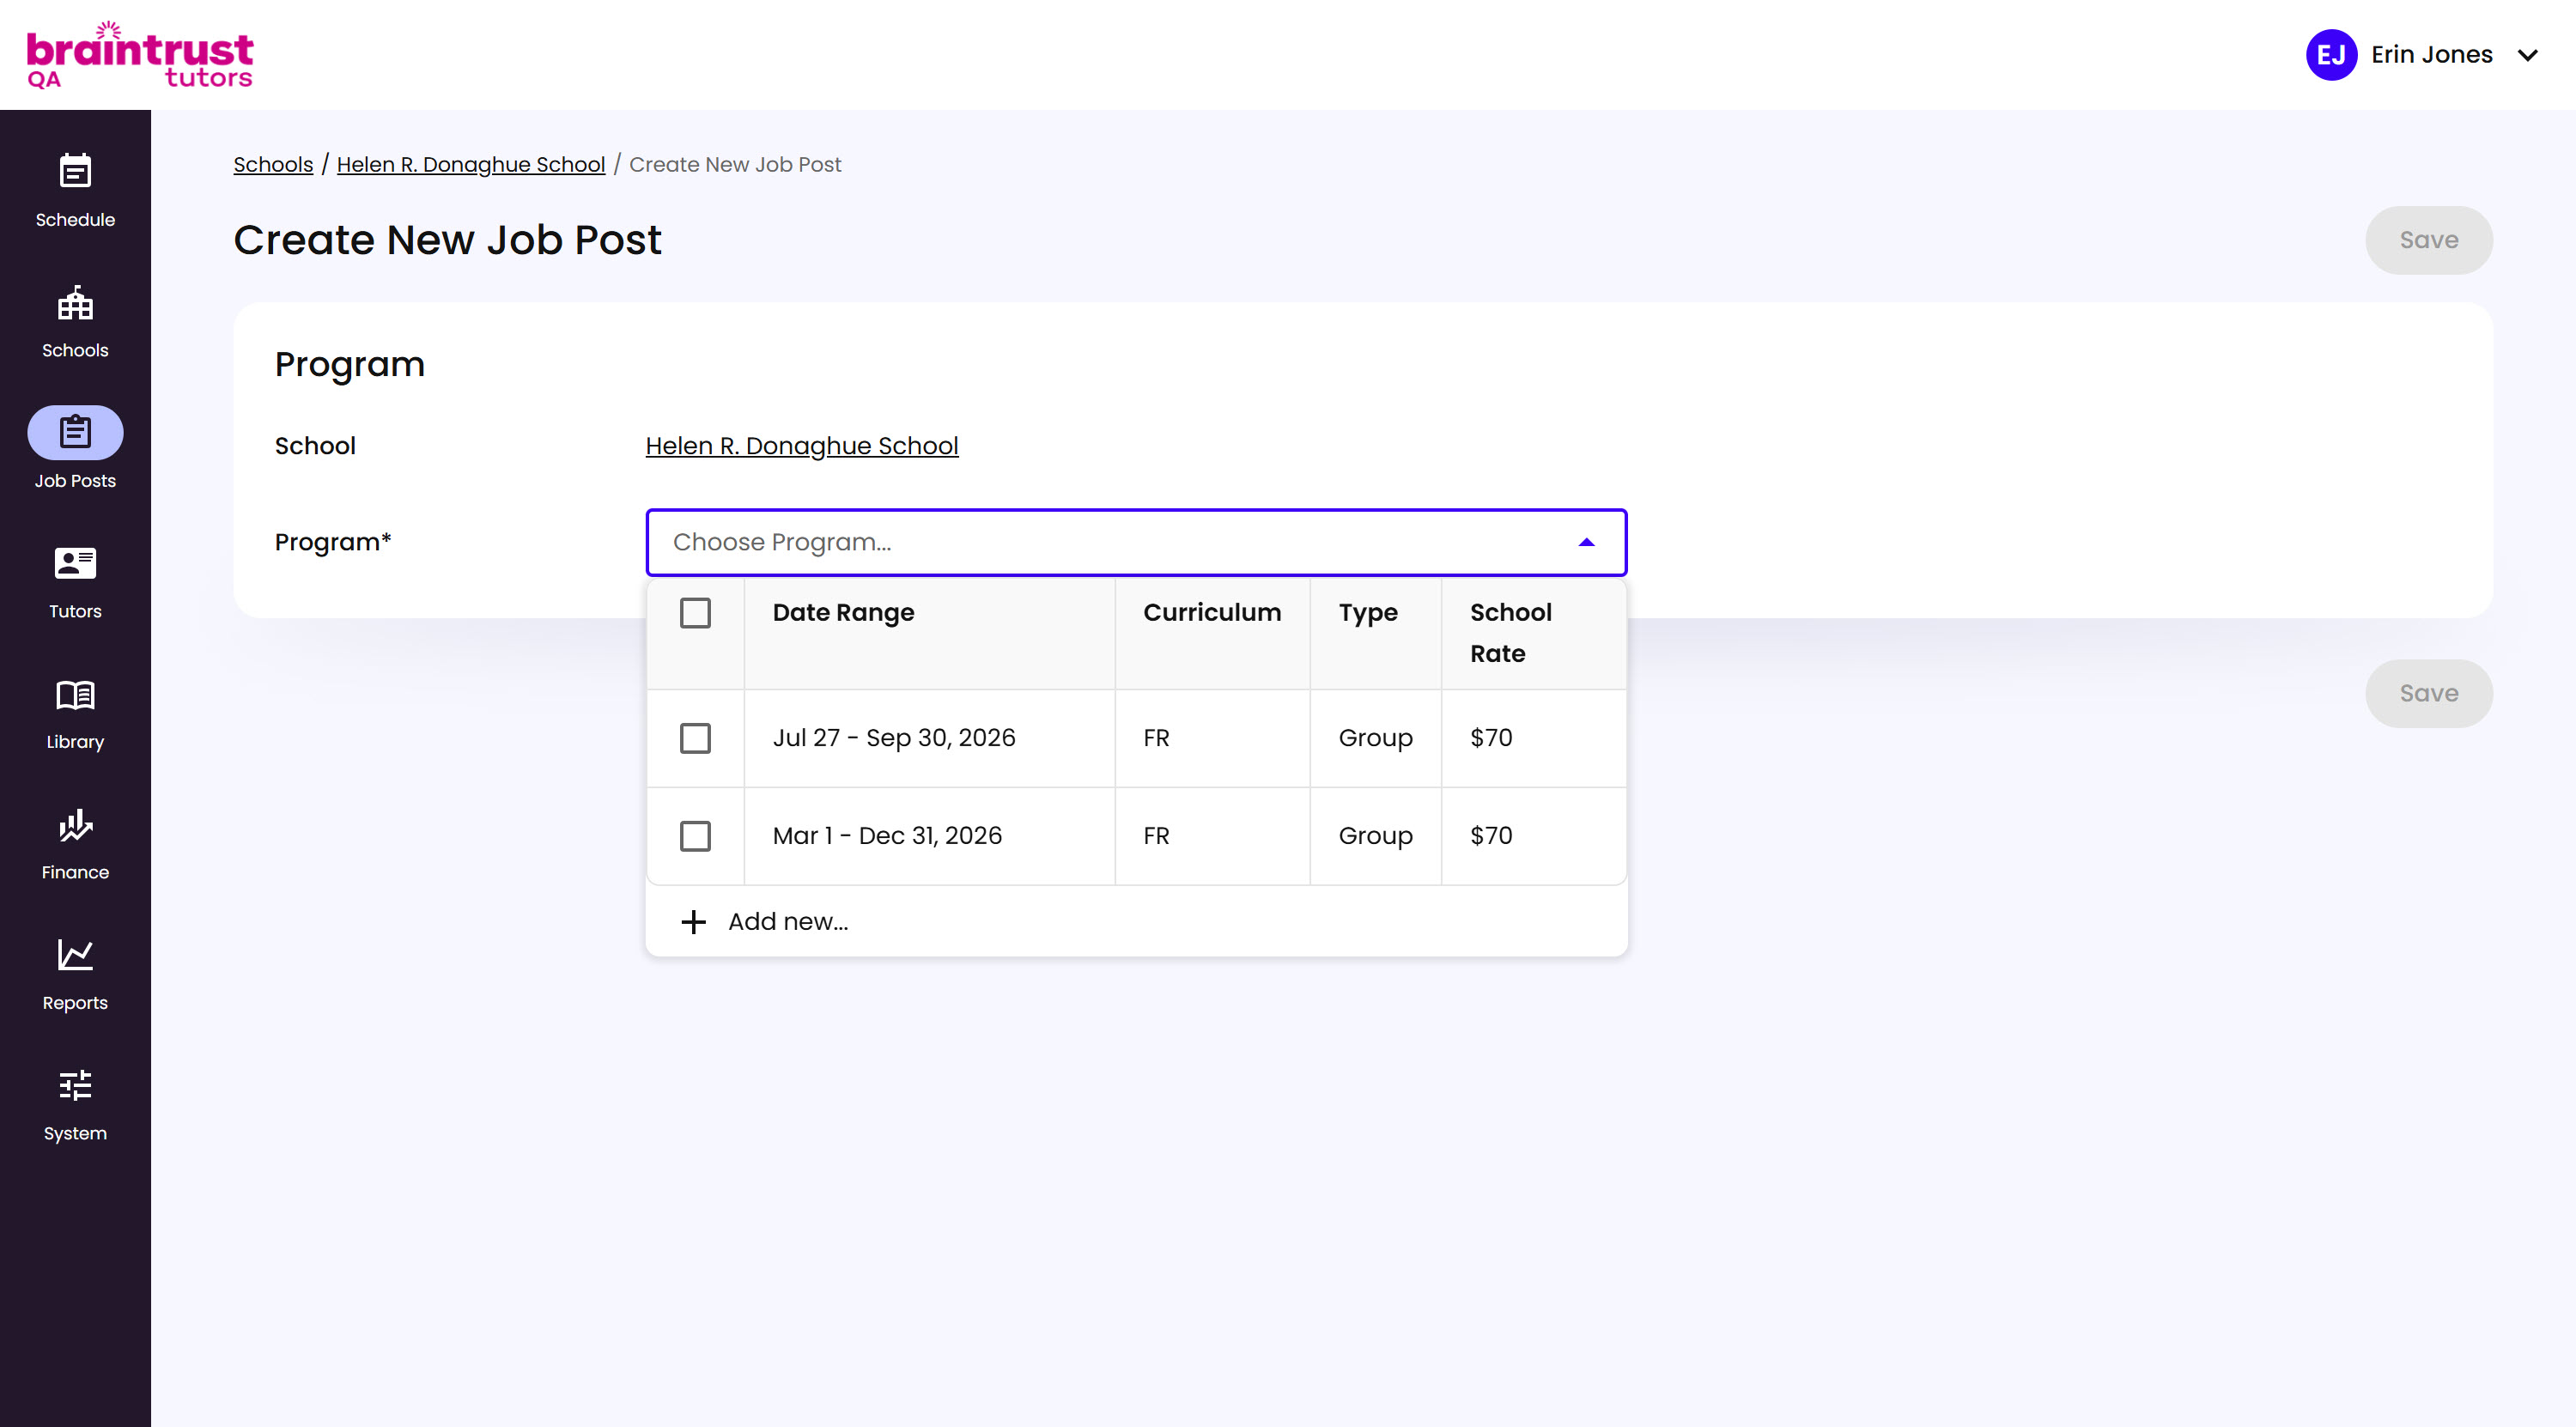Open the Reports line graph icon
Screen dimensions: 2576x1427
(x=75, y=955)
